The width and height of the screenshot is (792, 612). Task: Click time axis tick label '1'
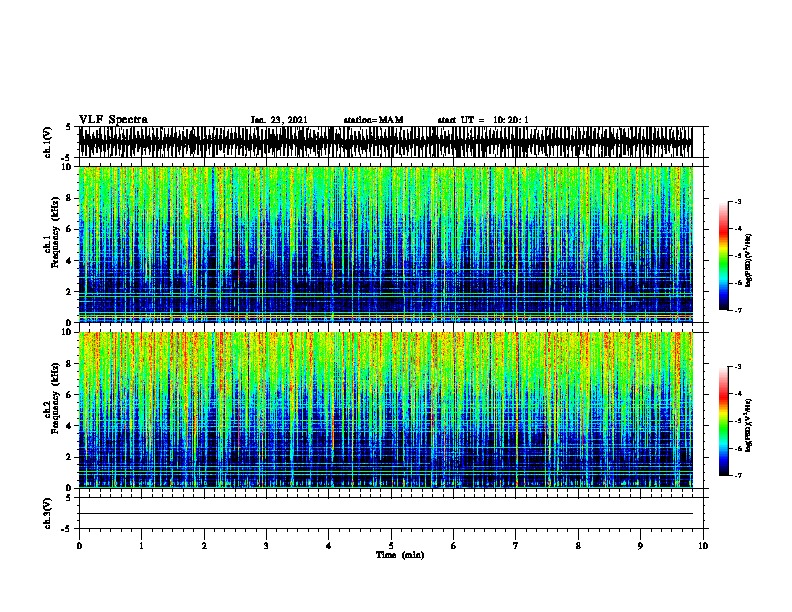(x=141, y=546)
